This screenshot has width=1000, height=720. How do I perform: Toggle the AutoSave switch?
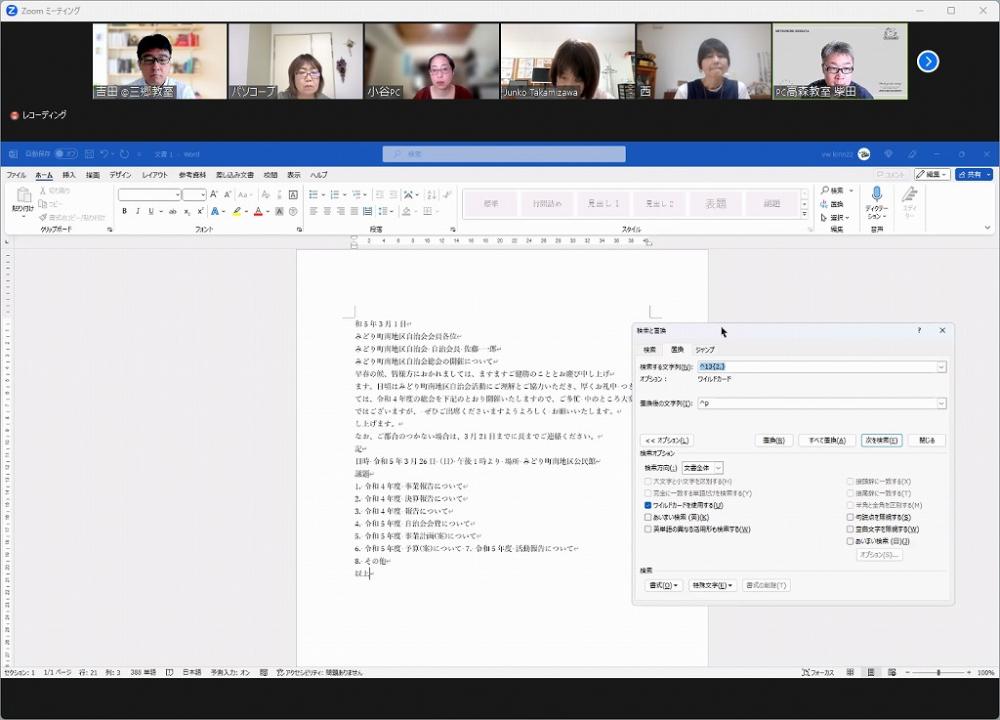pos(65,154)
